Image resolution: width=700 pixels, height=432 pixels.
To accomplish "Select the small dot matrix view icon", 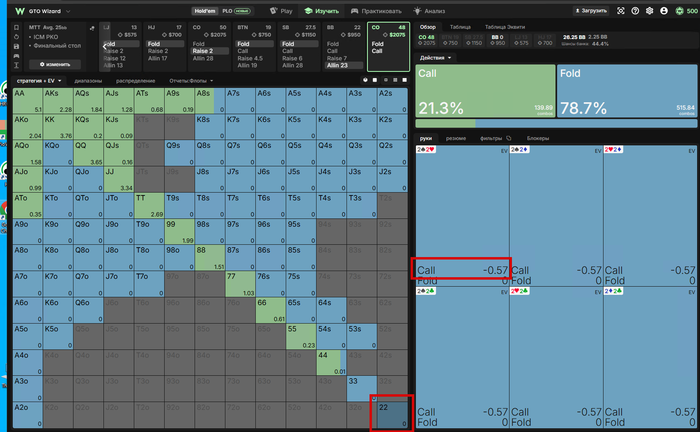I will coord(386,80).
